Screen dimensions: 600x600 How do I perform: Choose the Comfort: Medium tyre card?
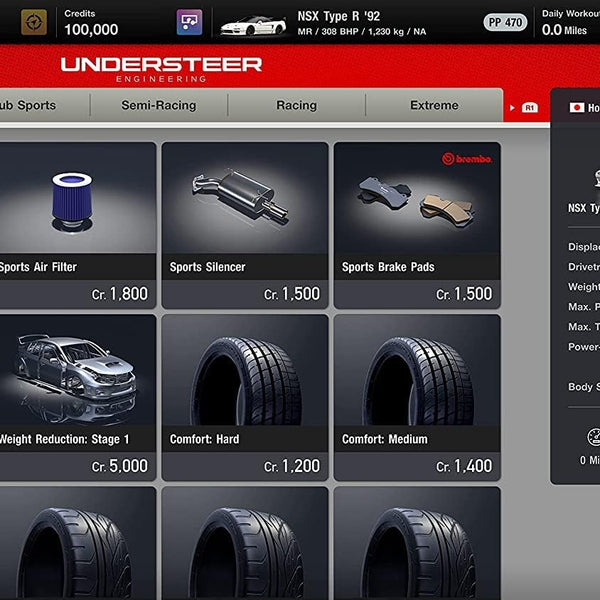coord(417,398)
